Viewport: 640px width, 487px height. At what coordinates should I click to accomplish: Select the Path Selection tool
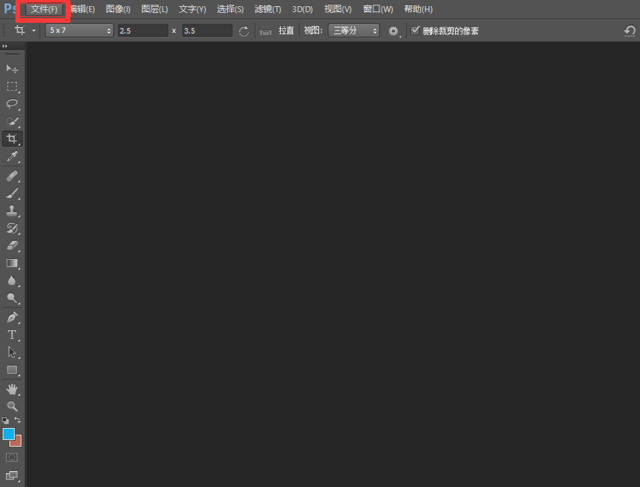(12, 352)
